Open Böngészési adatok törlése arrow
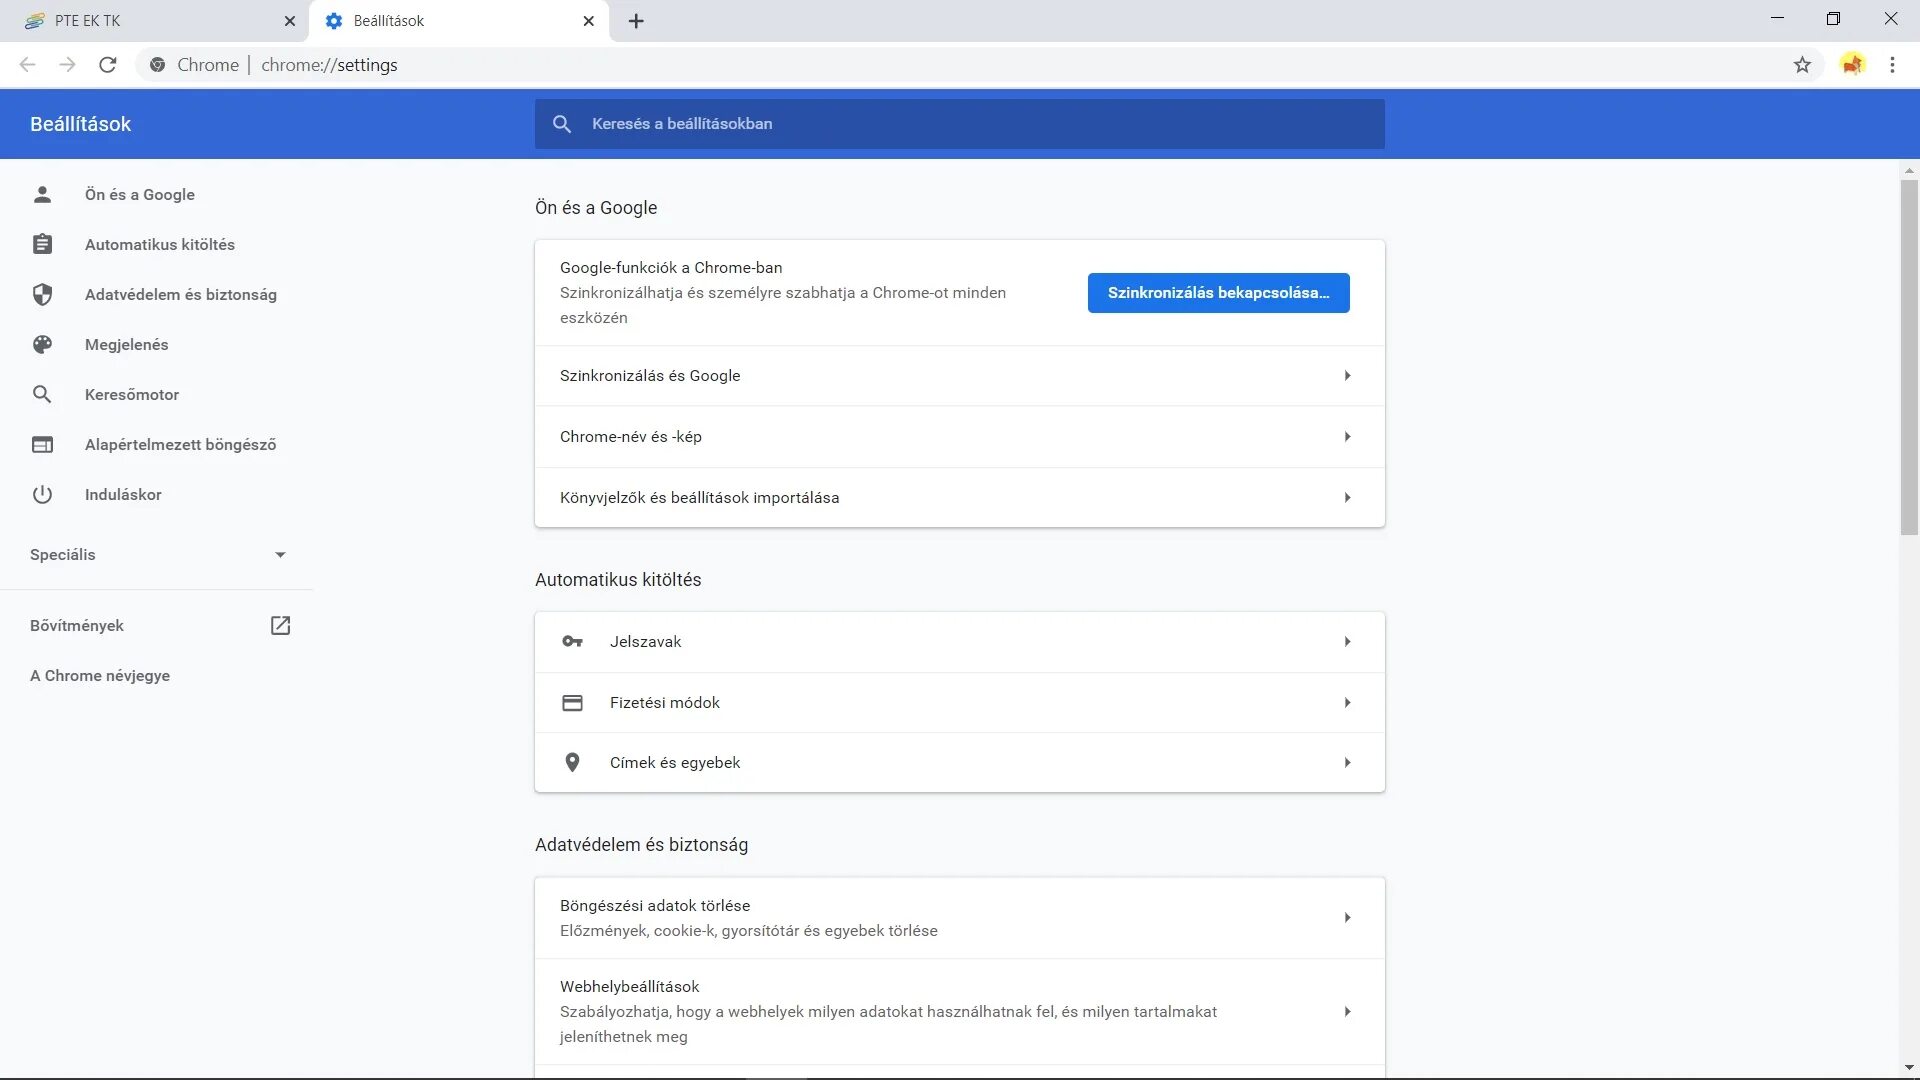This screenshot has width=1920, height=1080. 1347,917
